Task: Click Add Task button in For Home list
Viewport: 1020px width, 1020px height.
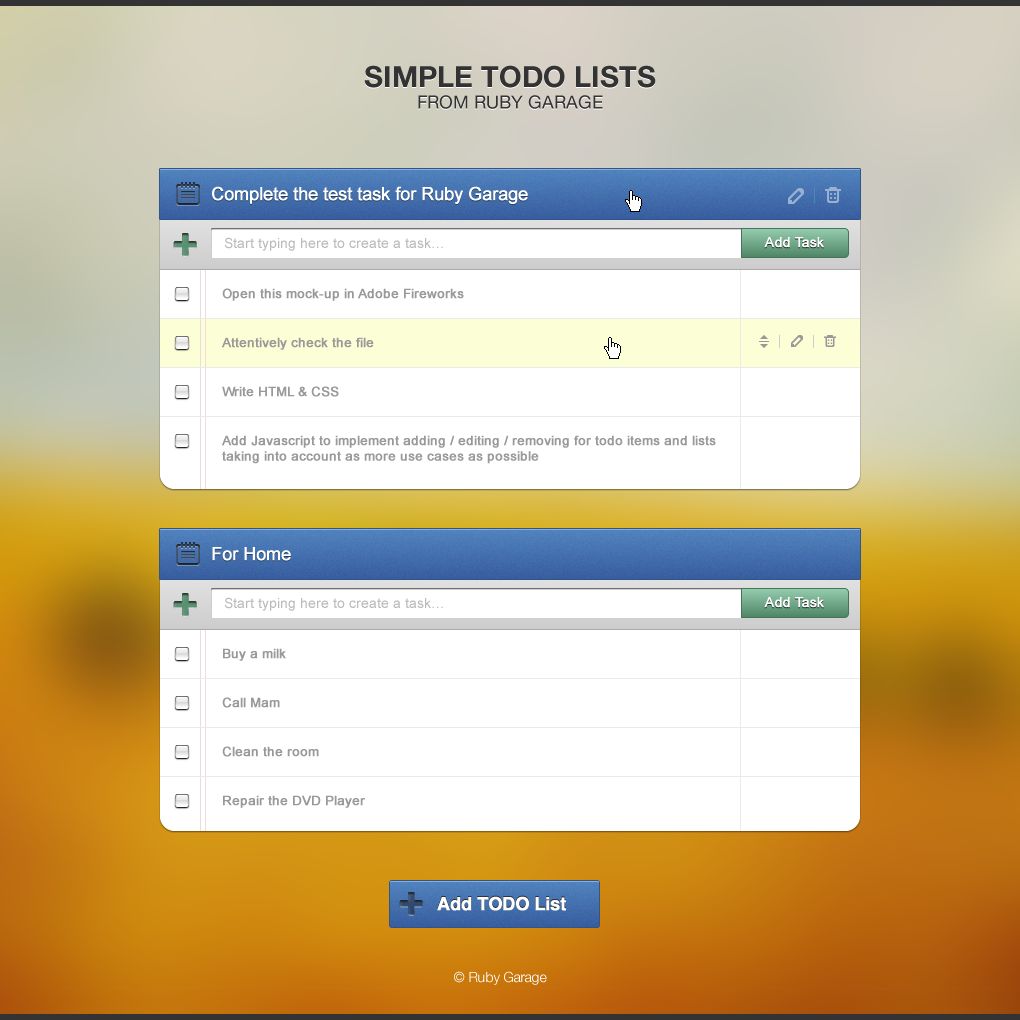Action: [x=794, y=602]
